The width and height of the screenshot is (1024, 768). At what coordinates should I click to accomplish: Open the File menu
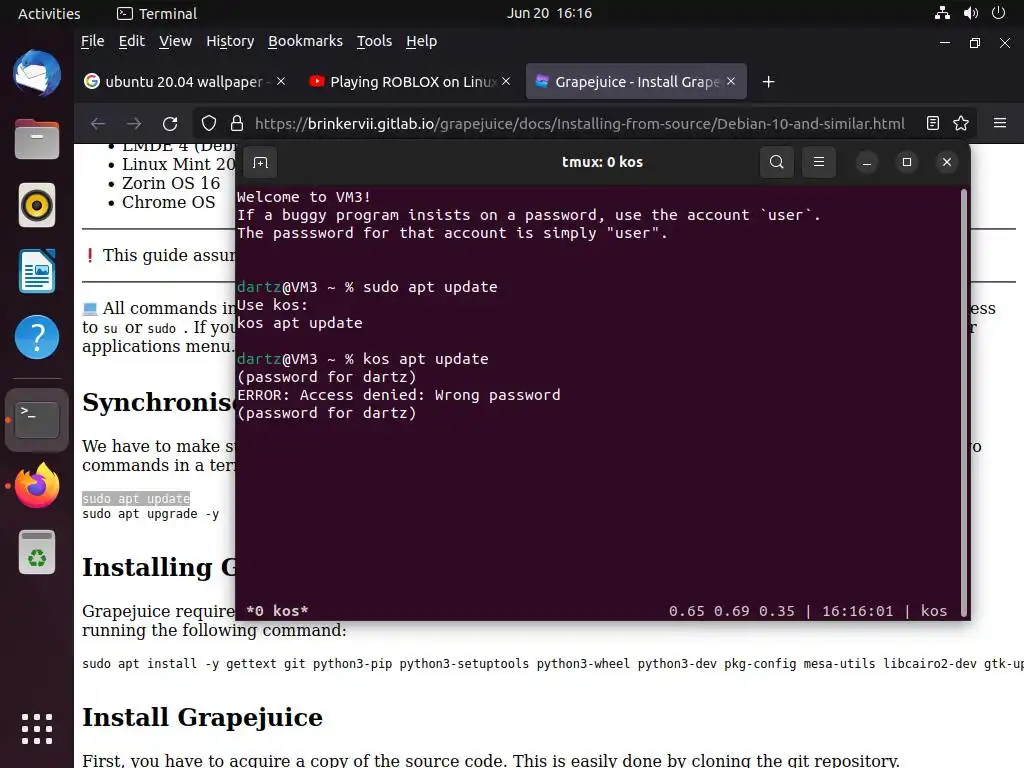(x=93, y=41)
